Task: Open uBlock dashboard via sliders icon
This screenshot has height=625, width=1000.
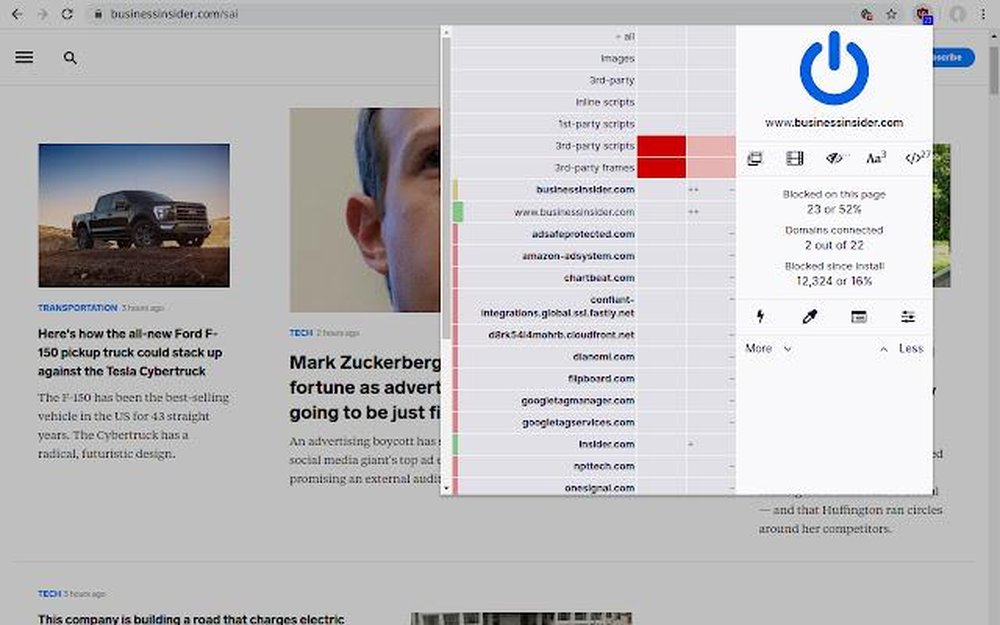Action: pos(909,316)
